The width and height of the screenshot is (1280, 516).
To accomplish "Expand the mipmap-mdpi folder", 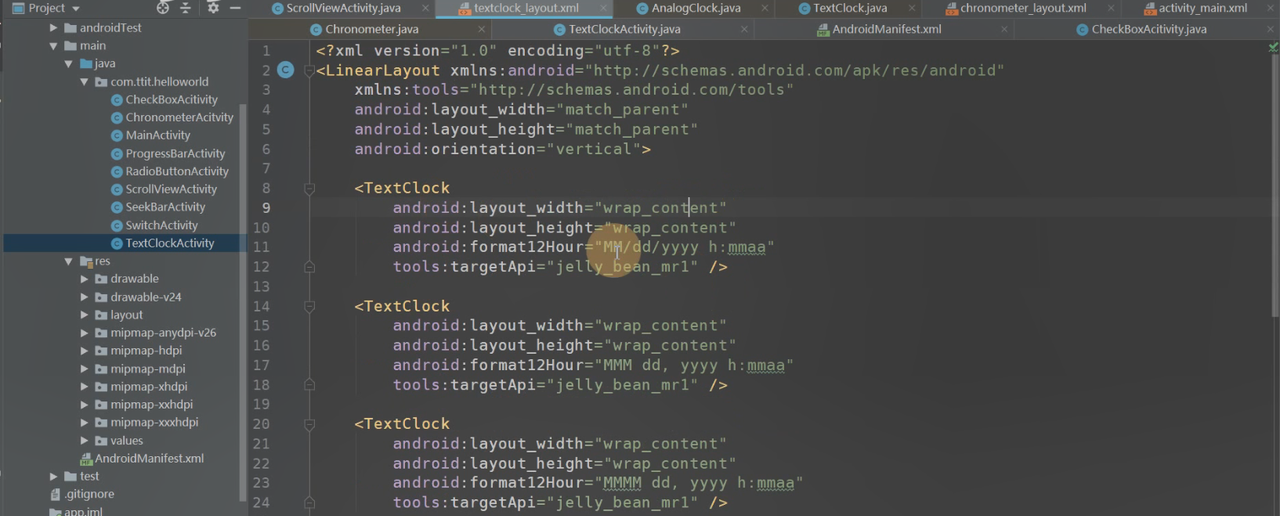I will pos(84,369).
